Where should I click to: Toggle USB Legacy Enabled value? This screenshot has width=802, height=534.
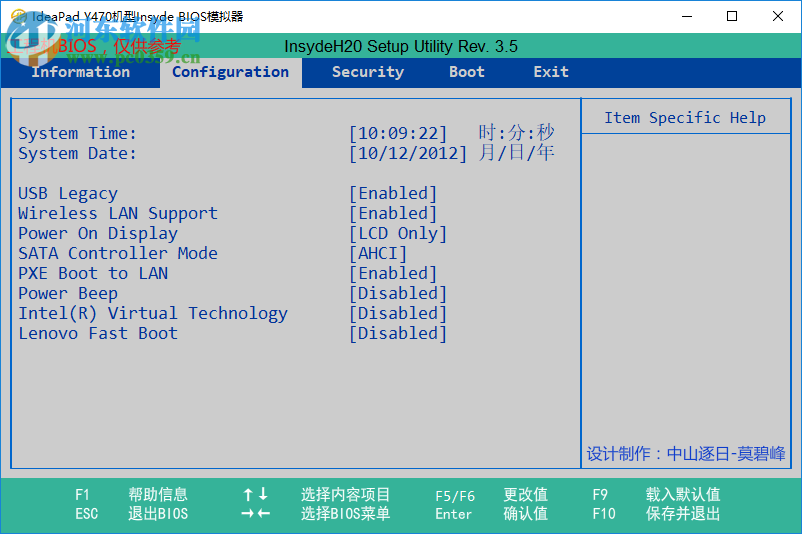point(393,193)
